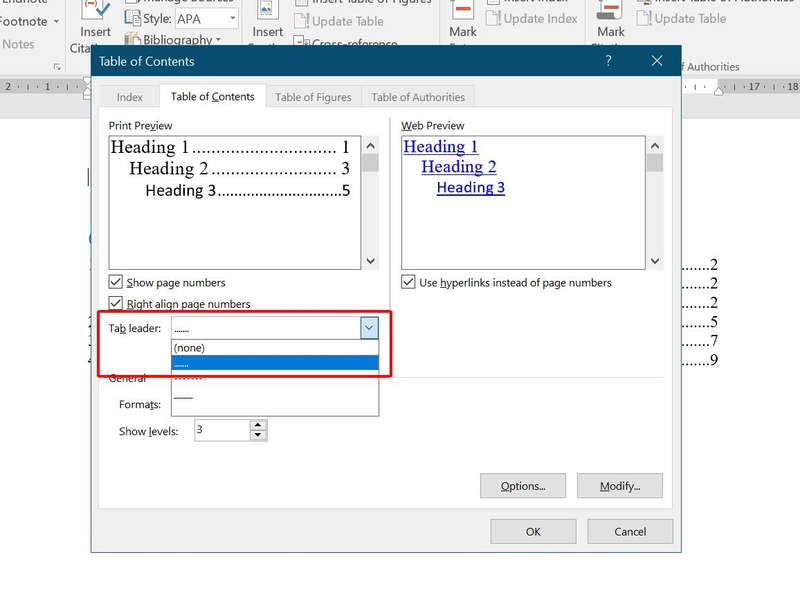Toggle Right align page numbers checkbox
Viewport: 800px width, 604px height.
coord(116,304)
